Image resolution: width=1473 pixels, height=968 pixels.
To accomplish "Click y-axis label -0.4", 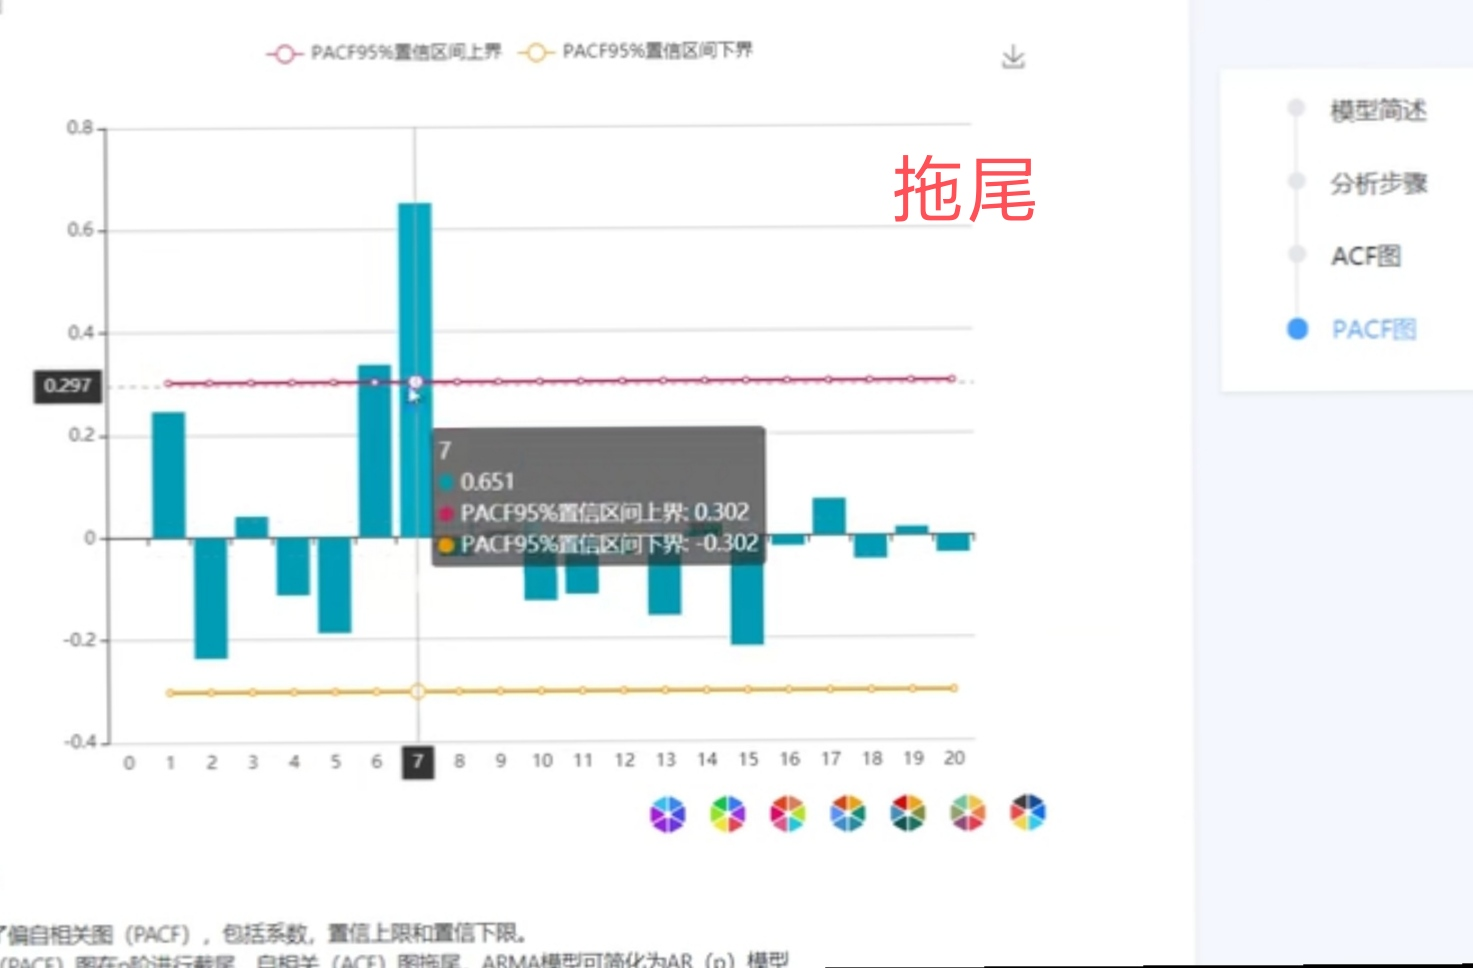I will (80, 742).
